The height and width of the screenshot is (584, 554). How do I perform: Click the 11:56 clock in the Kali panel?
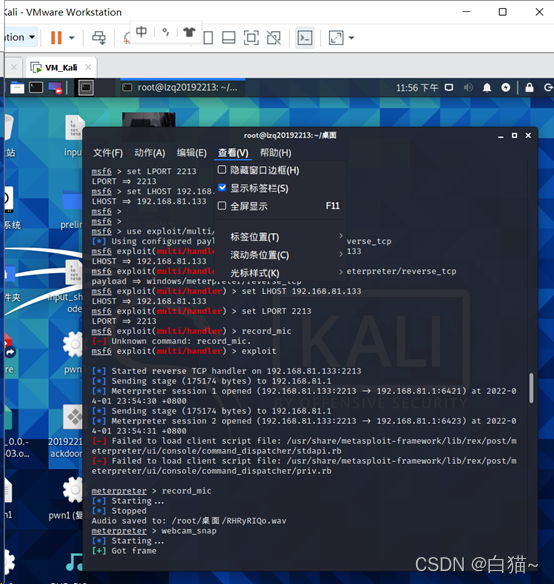(x=417, y=88)
